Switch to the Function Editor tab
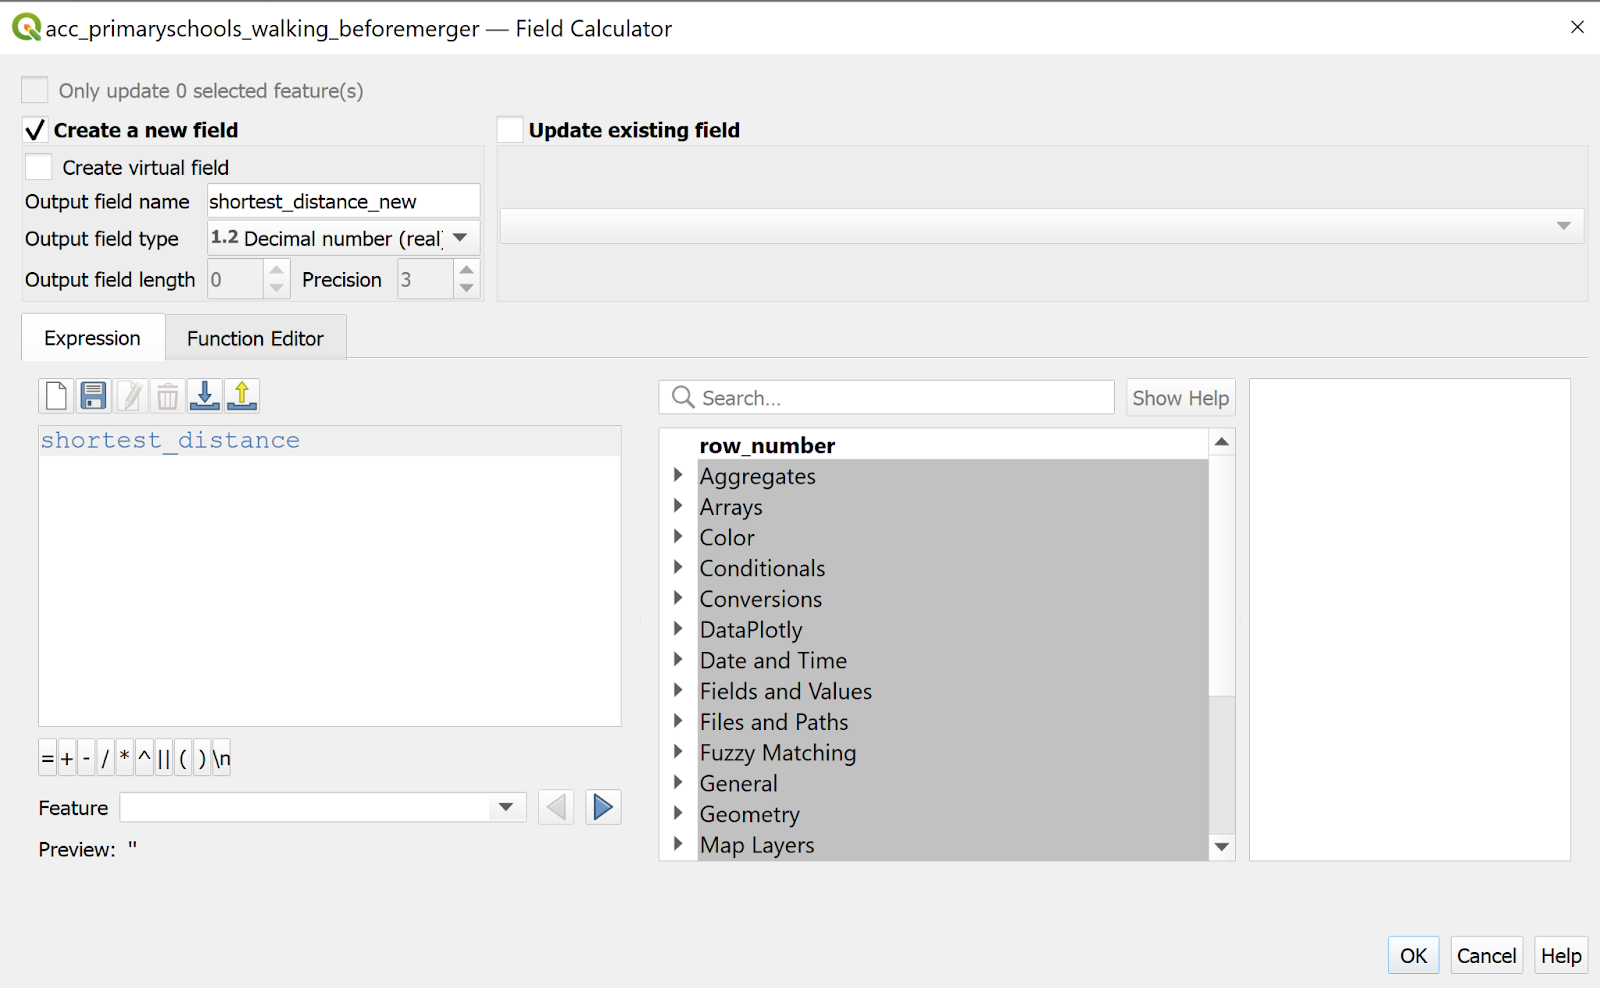 point(255,339)
